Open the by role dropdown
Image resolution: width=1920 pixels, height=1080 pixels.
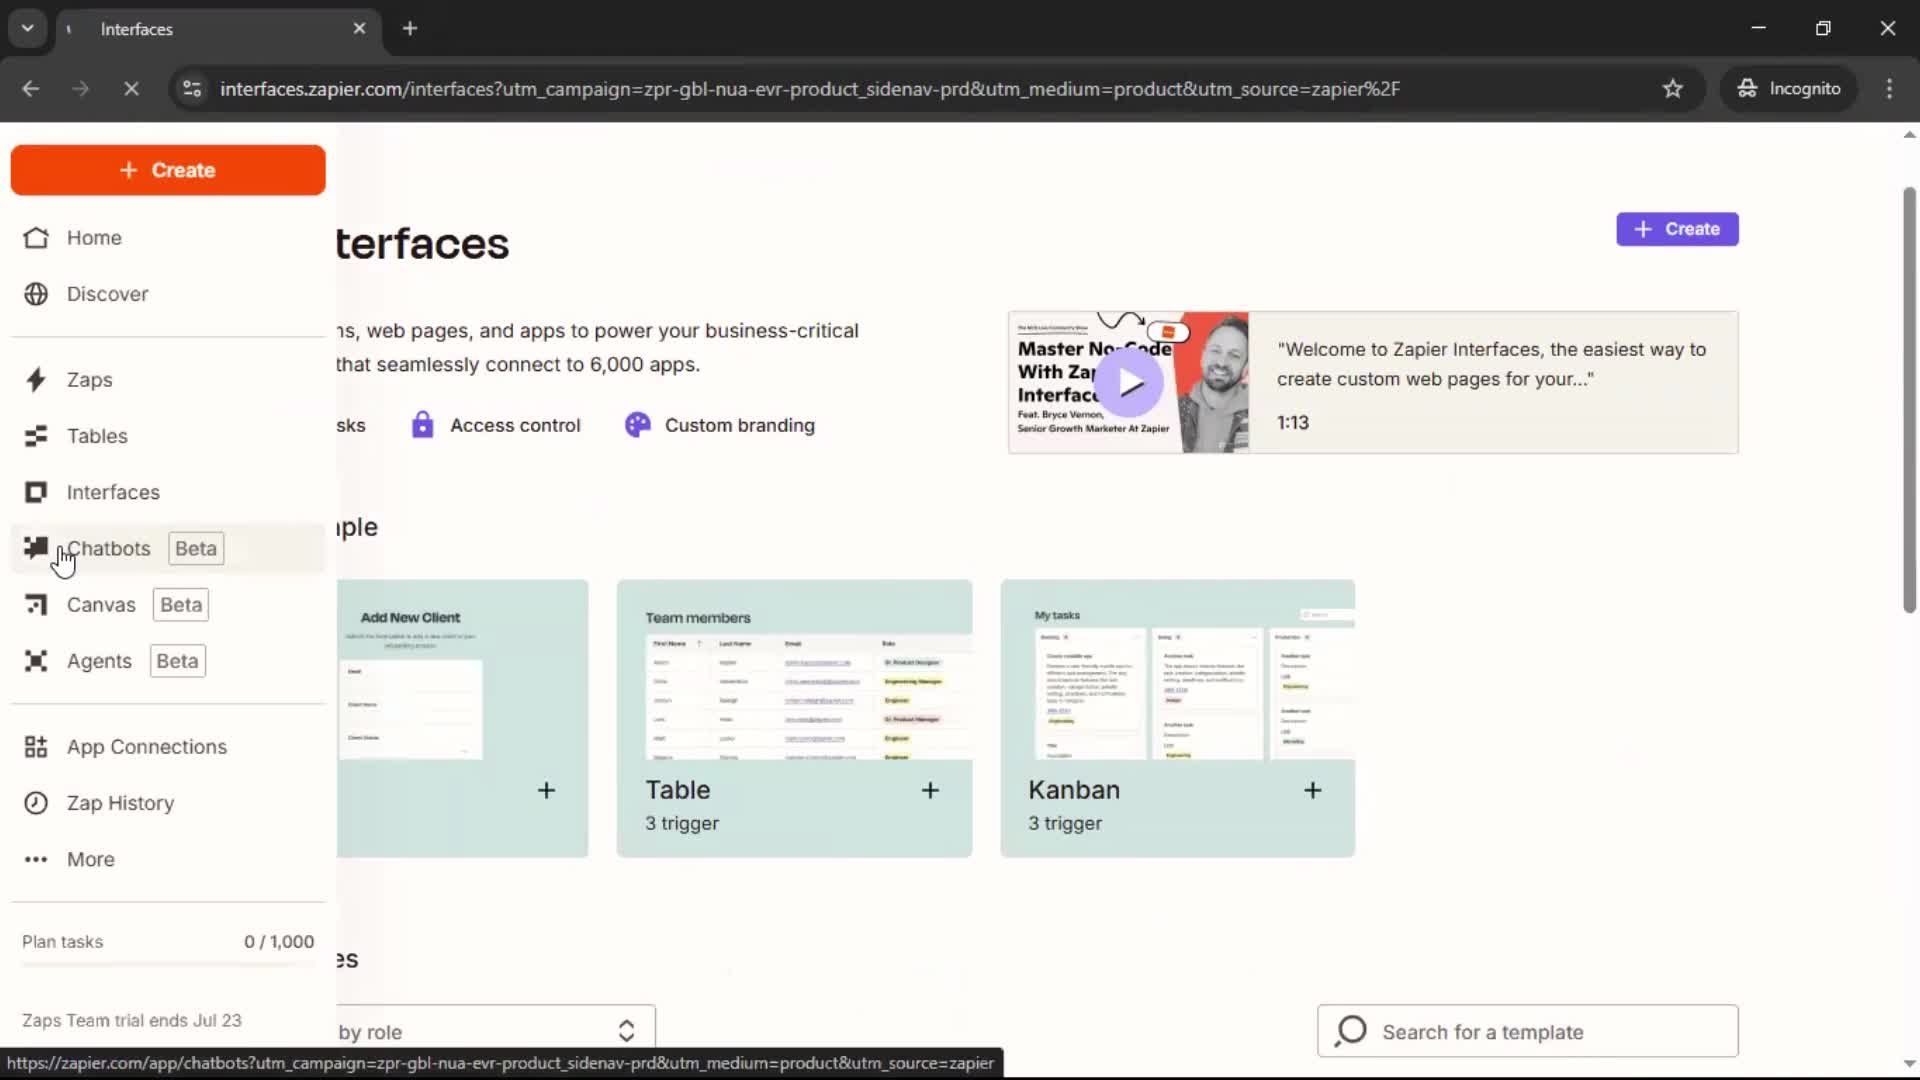(496, 1031)
